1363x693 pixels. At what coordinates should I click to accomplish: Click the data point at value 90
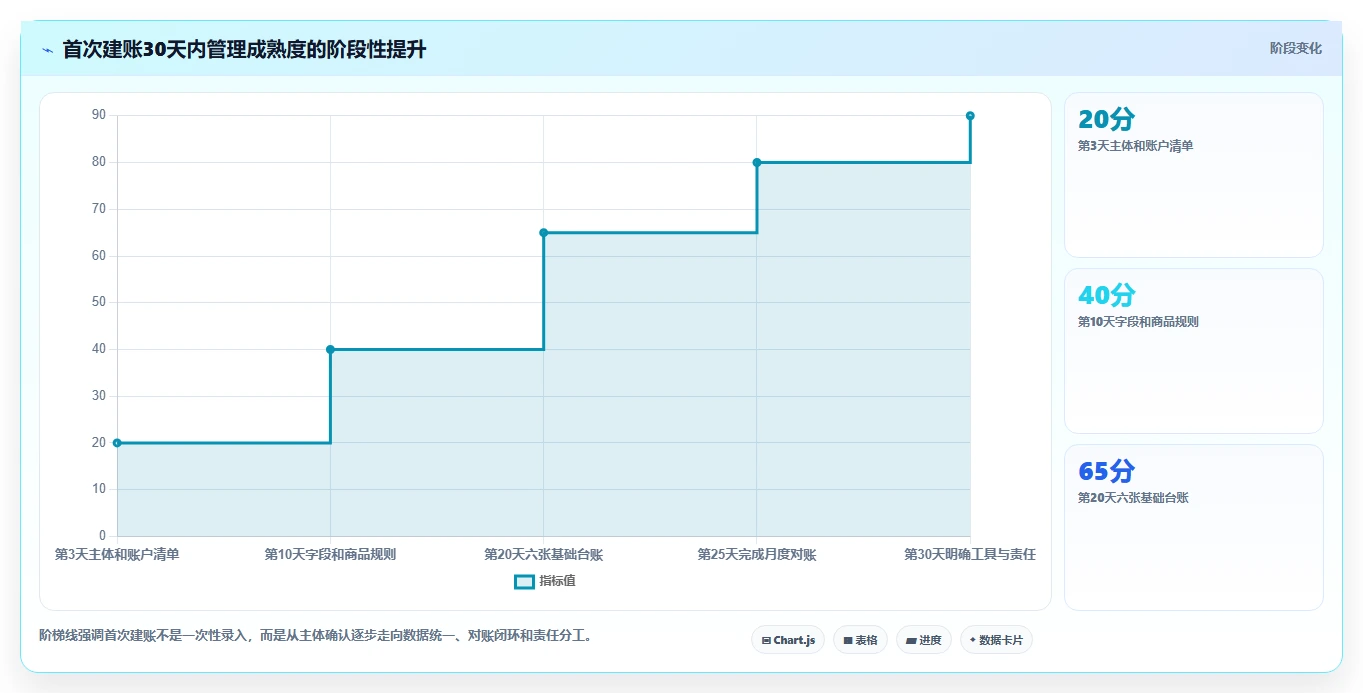coord(970,116)
